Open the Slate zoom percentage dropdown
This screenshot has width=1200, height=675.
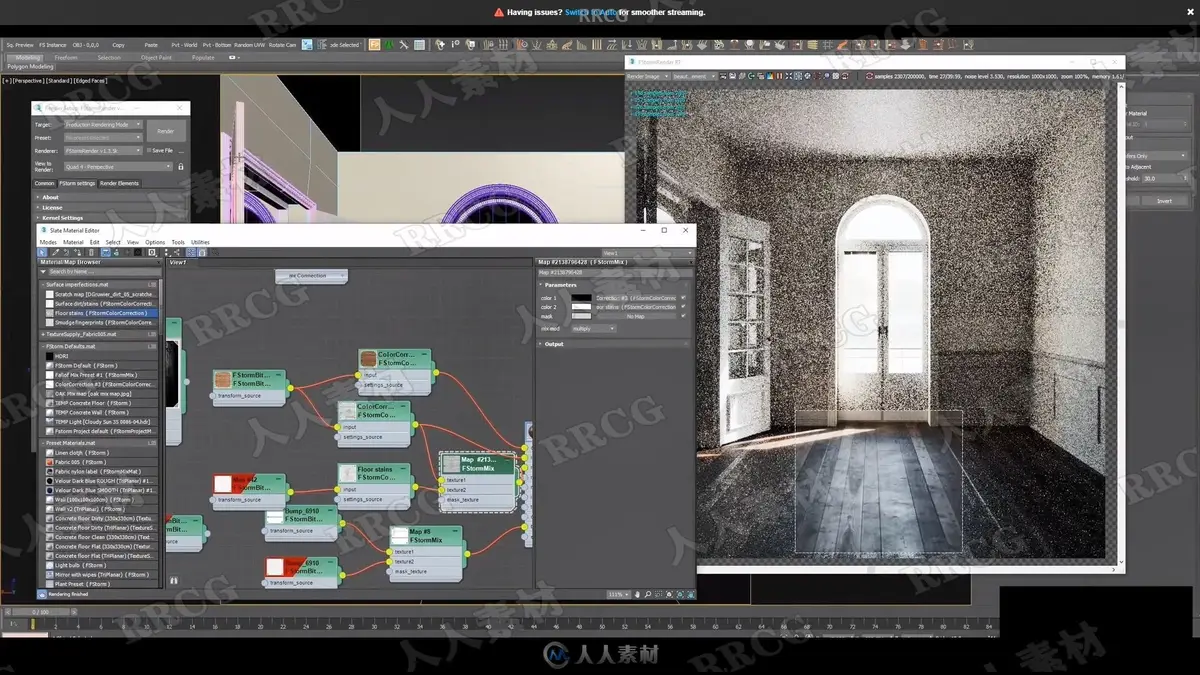click(x=619, y=594)
